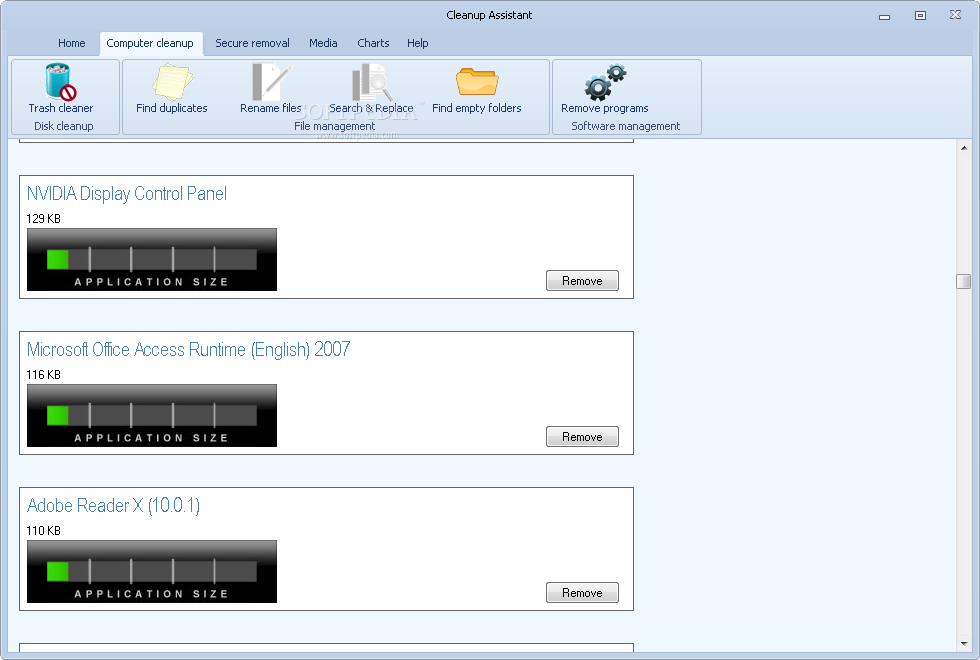The image size is (980, 660).
Task: Open the Trash cleaner tool
Action: pyautogui.click(x=61, y=89)
